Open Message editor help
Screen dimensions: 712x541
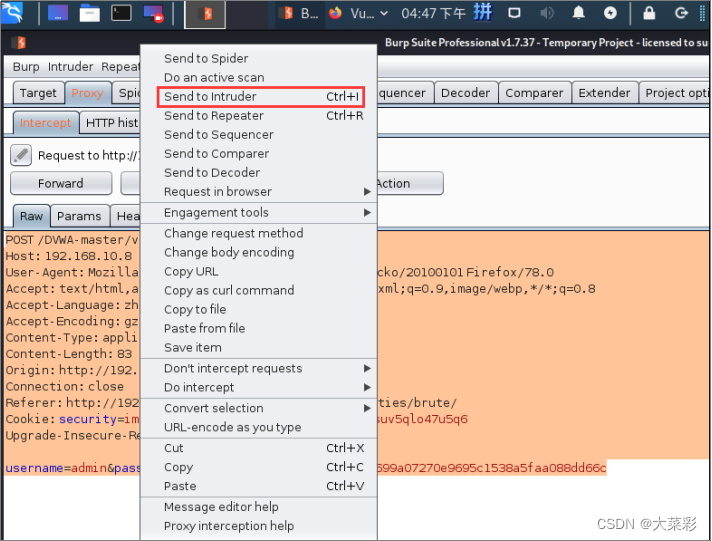pos(259,507)
